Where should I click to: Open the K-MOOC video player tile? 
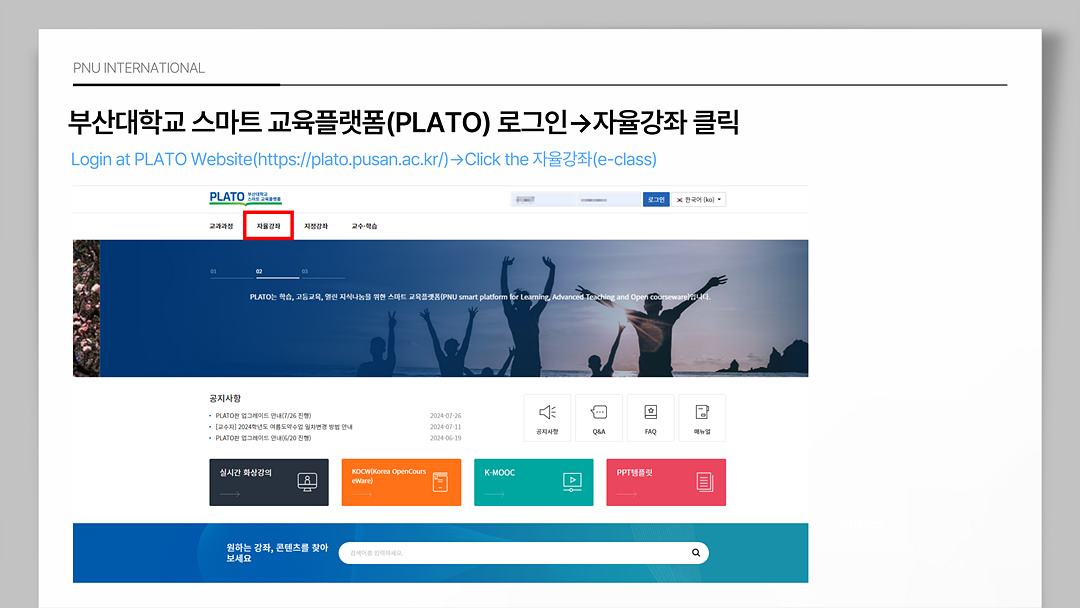pyautogui.click(x=533, y=482)
